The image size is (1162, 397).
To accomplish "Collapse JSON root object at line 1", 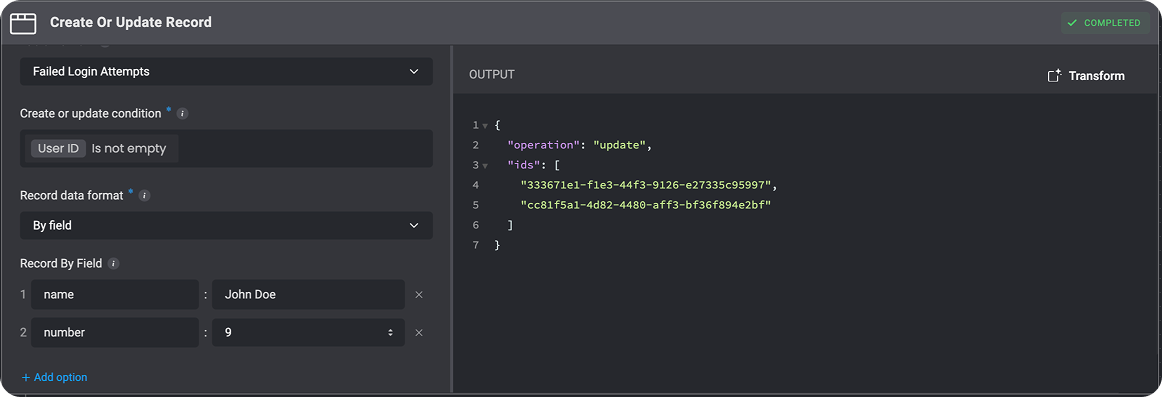I will pos(485,125).
